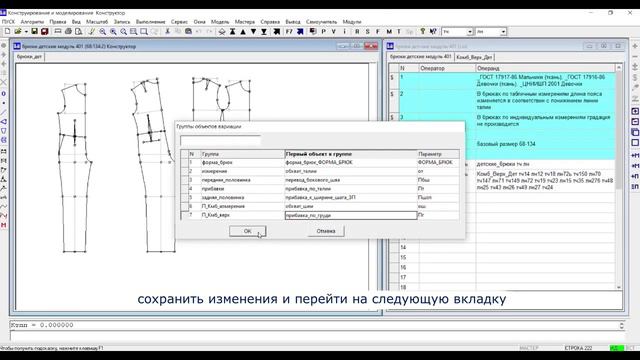Click the Операнд column header in right window
Screen dimensions: 640x360
point(545,68)
